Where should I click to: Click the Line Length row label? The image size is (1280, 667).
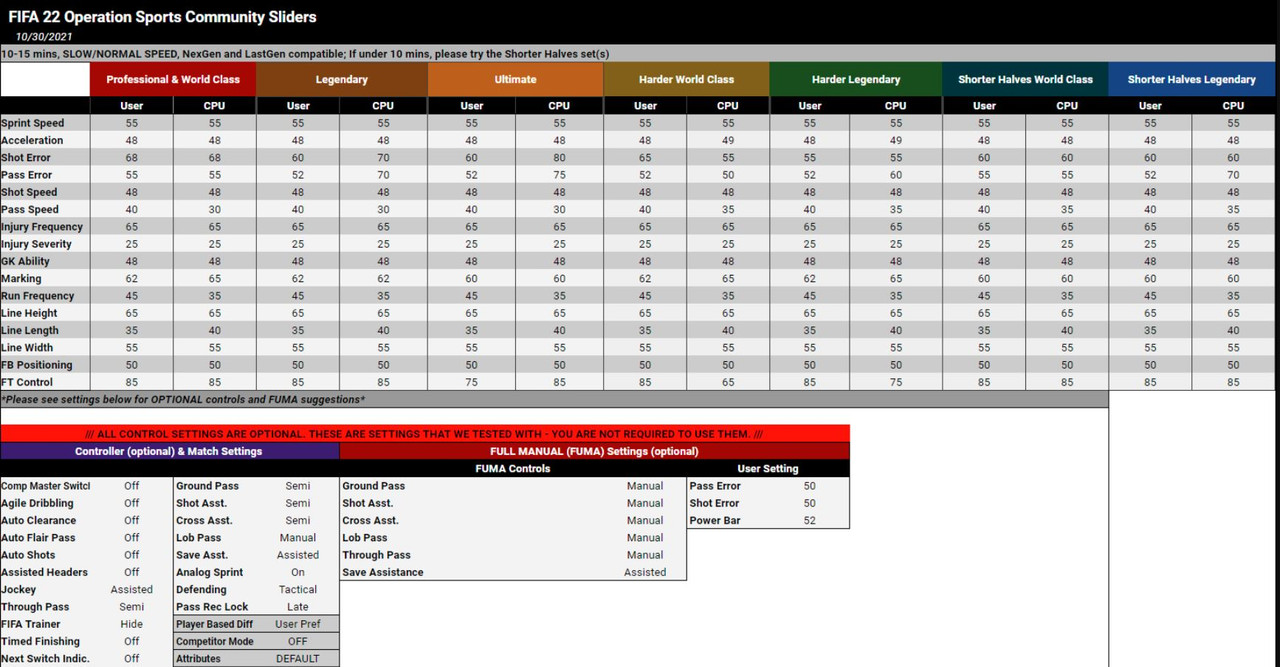click(x=30, y=331)
